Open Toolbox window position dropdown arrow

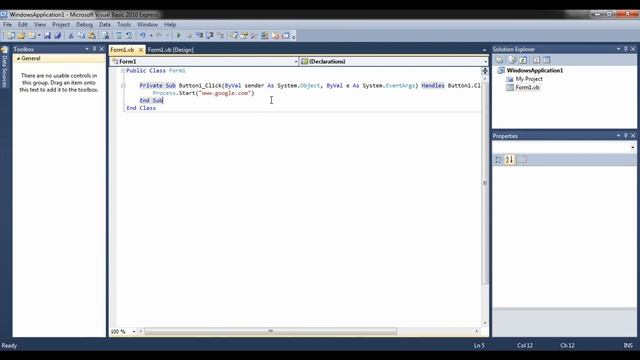point(87,49)
